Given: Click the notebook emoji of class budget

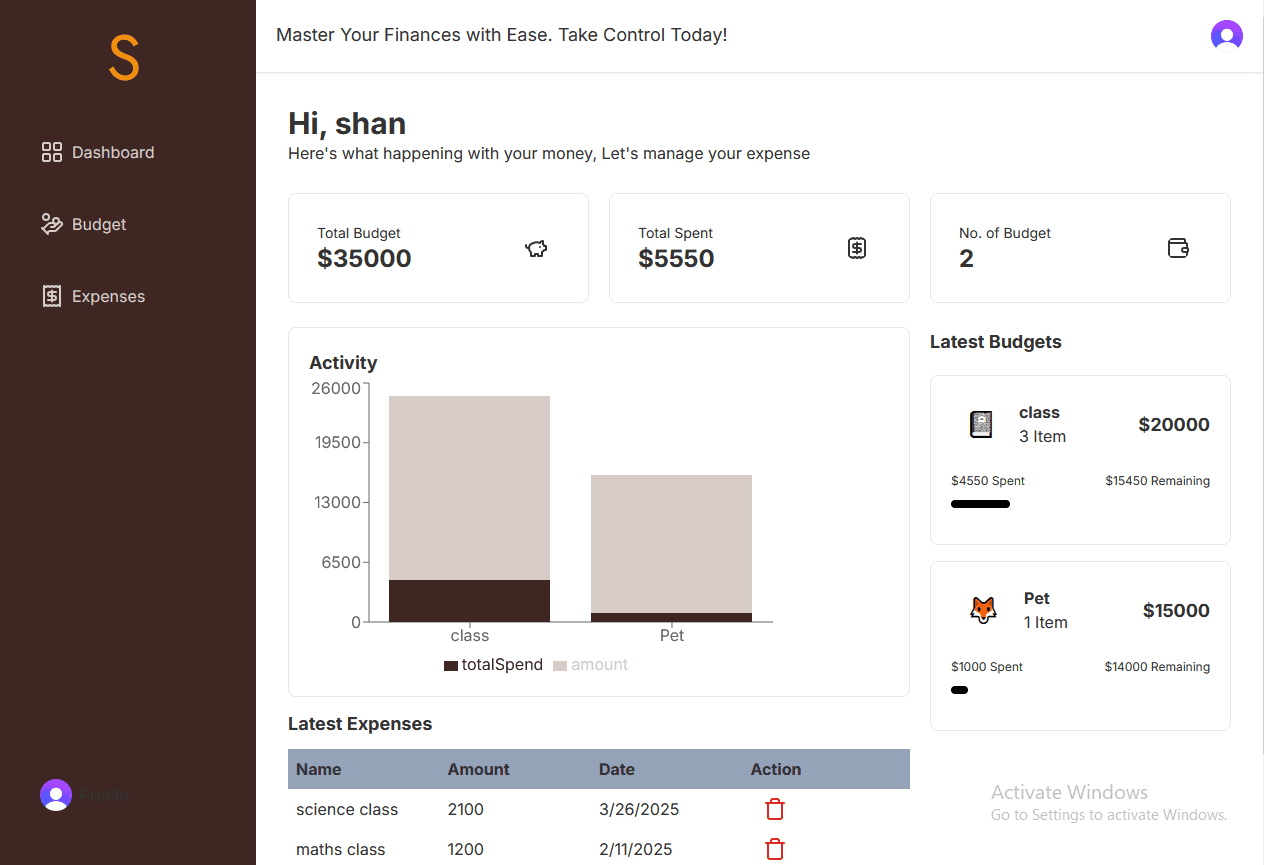Looking at the screenshot, I should tap(981, 424).
